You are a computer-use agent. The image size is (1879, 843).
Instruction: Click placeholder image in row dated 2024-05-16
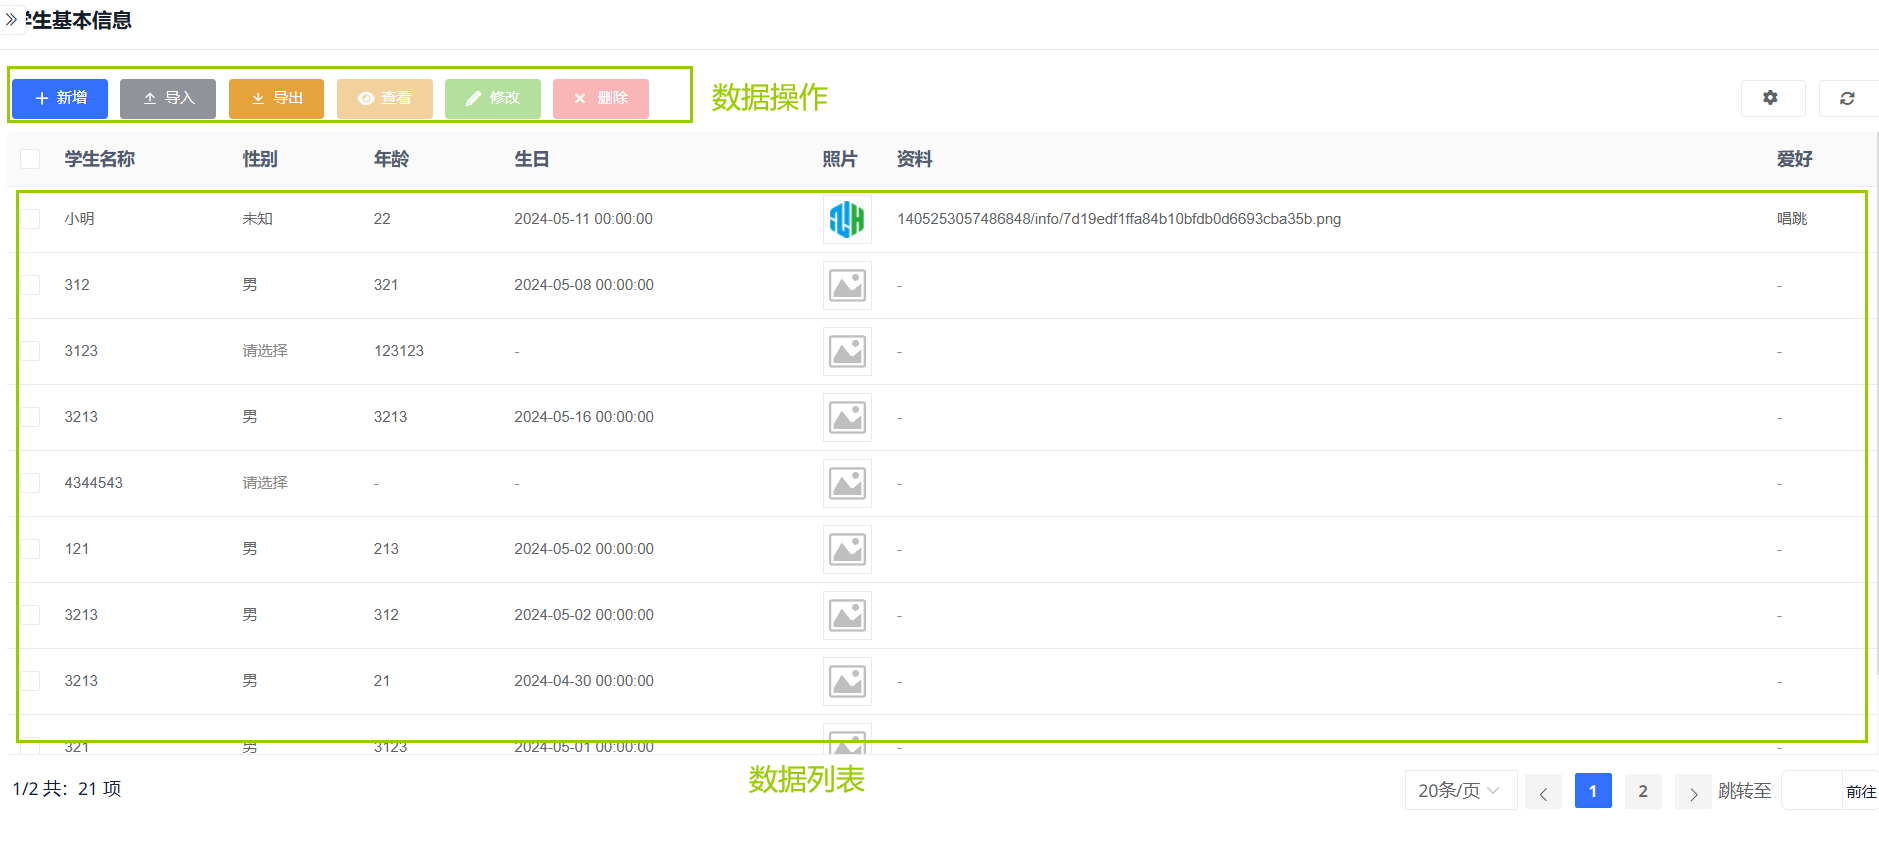pyautogui.click(x=847, y=417)
